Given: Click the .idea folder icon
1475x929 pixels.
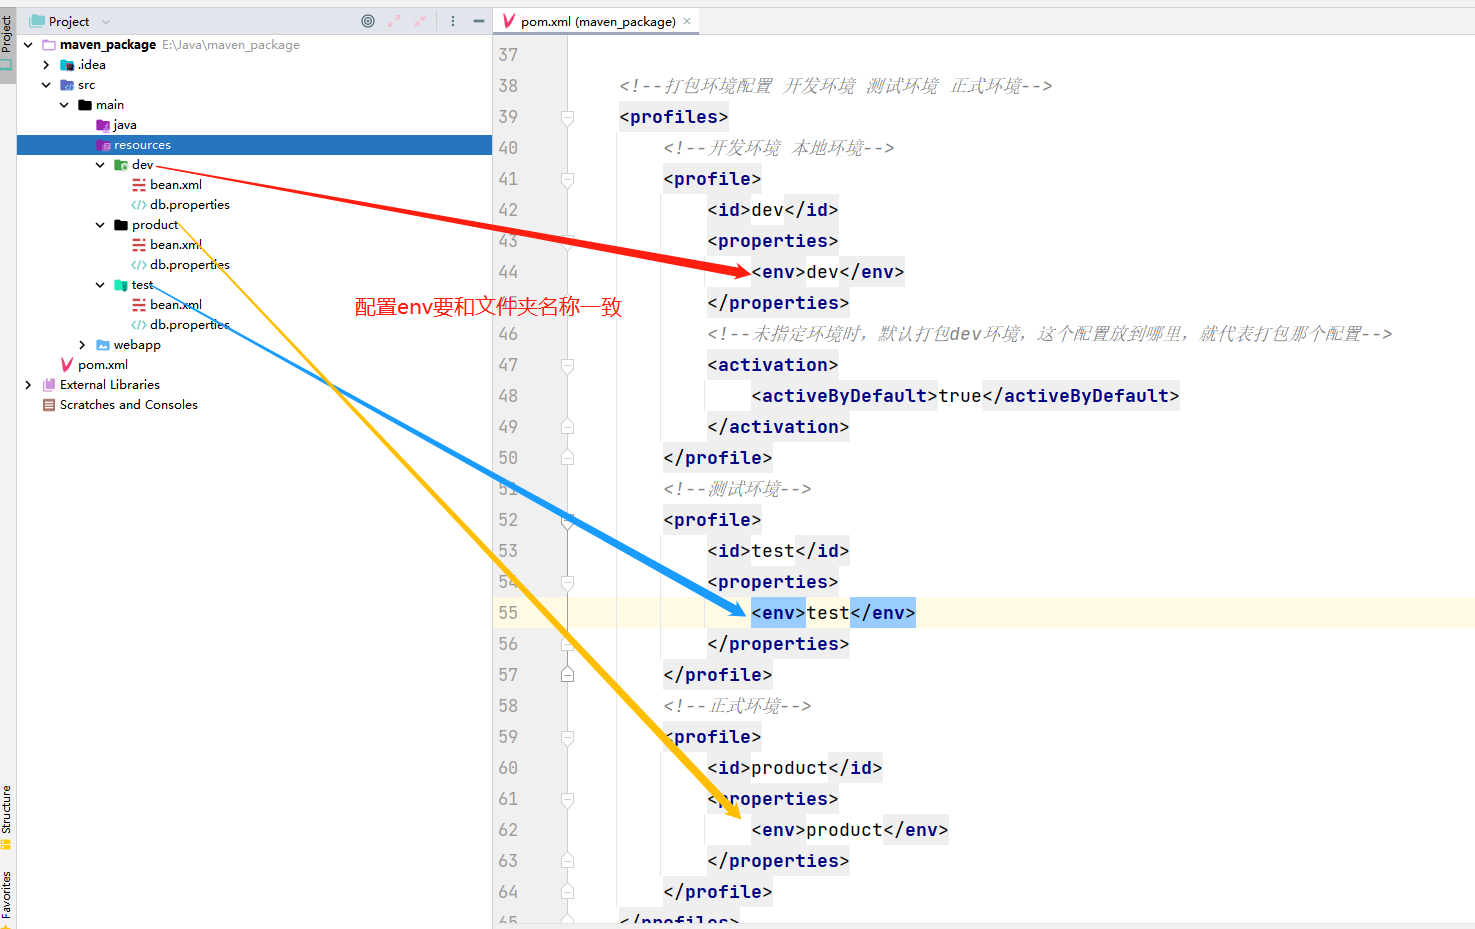Looking at the screenshot, I should coord(67,65).
